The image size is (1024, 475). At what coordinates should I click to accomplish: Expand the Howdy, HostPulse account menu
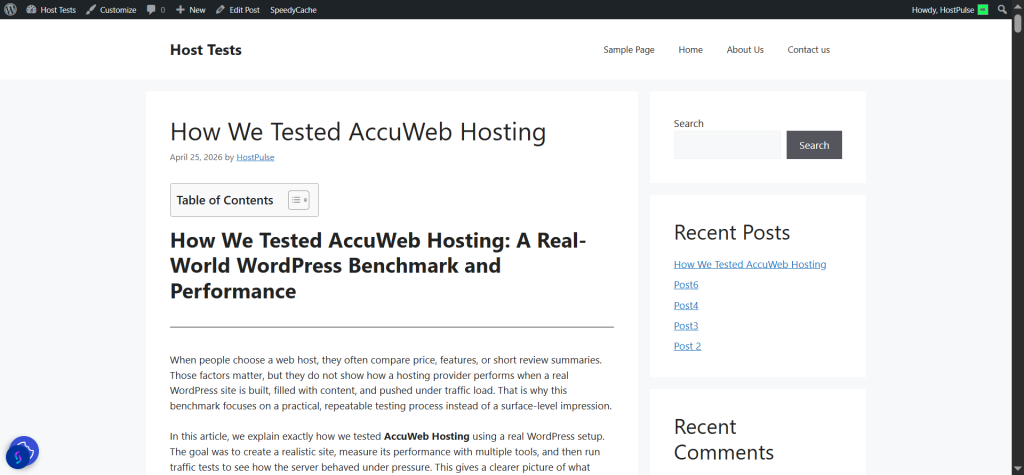[942, 9]
